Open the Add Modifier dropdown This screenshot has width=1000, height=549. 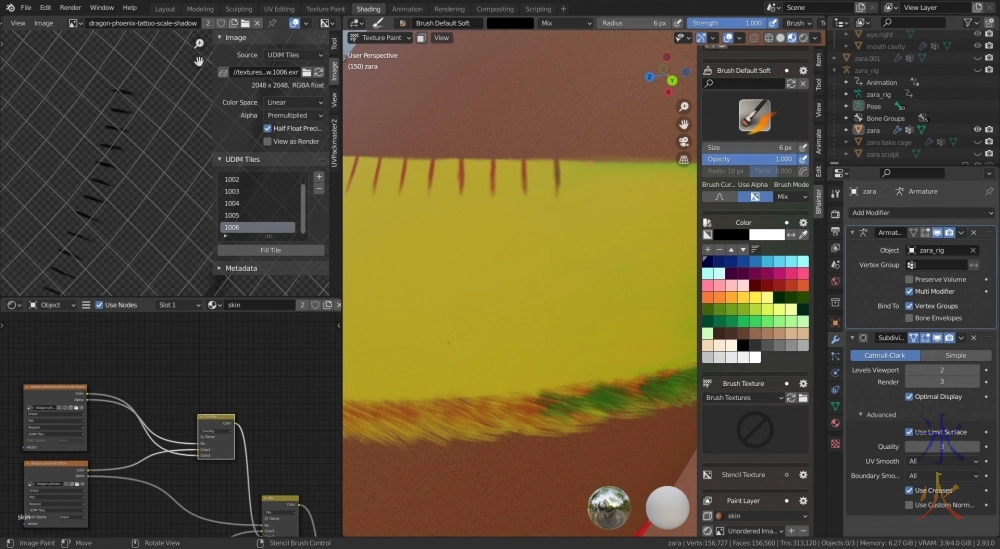click(x=920, y=212)
